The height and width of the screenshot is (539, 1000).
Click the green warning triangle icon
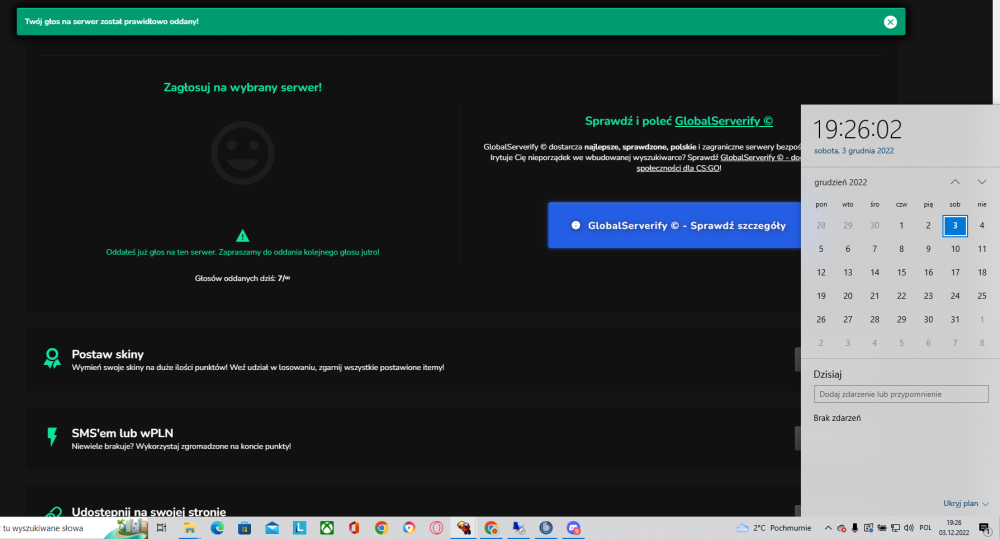(242, 236)
